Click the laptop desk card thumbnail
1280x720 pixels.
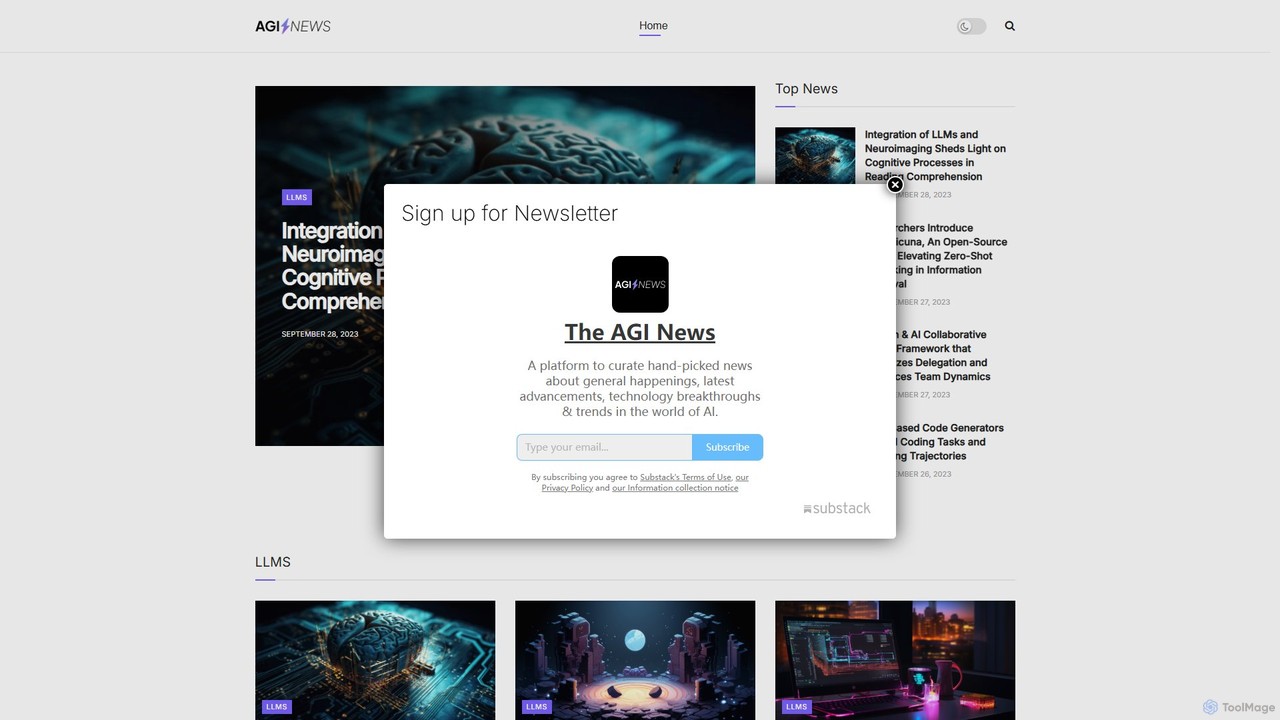pyautogui.click(x=895, y=660)
